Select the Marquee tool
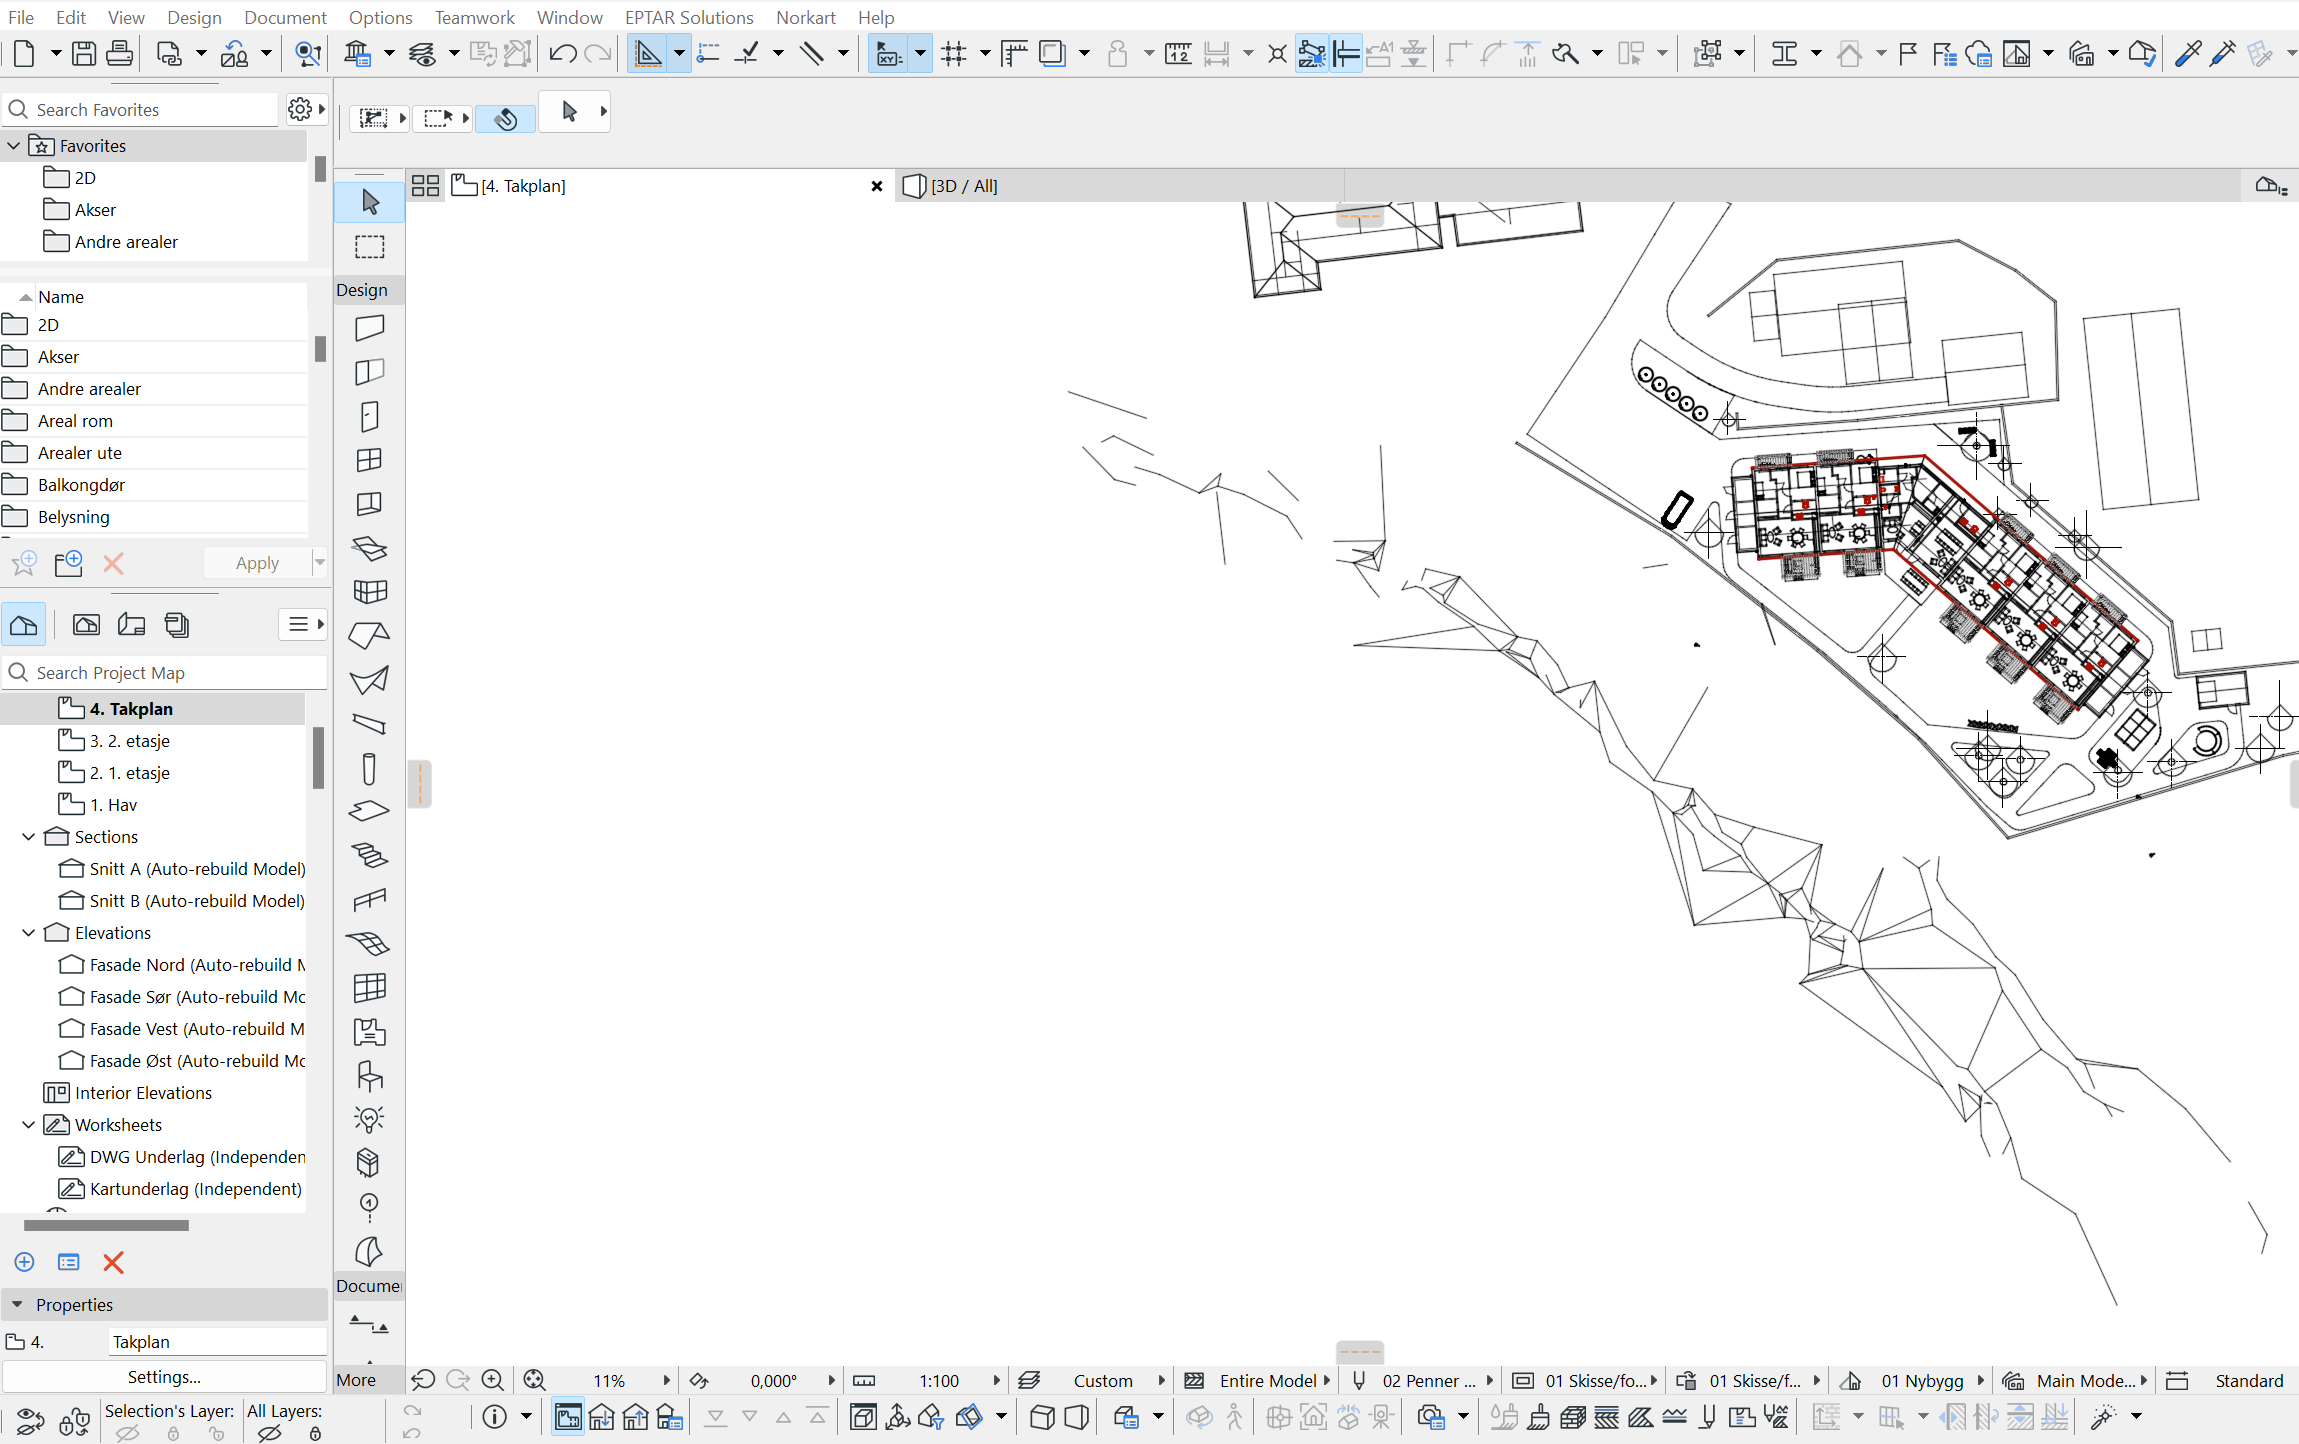This screenshot has height=1444, width=2299. point(369,247)
